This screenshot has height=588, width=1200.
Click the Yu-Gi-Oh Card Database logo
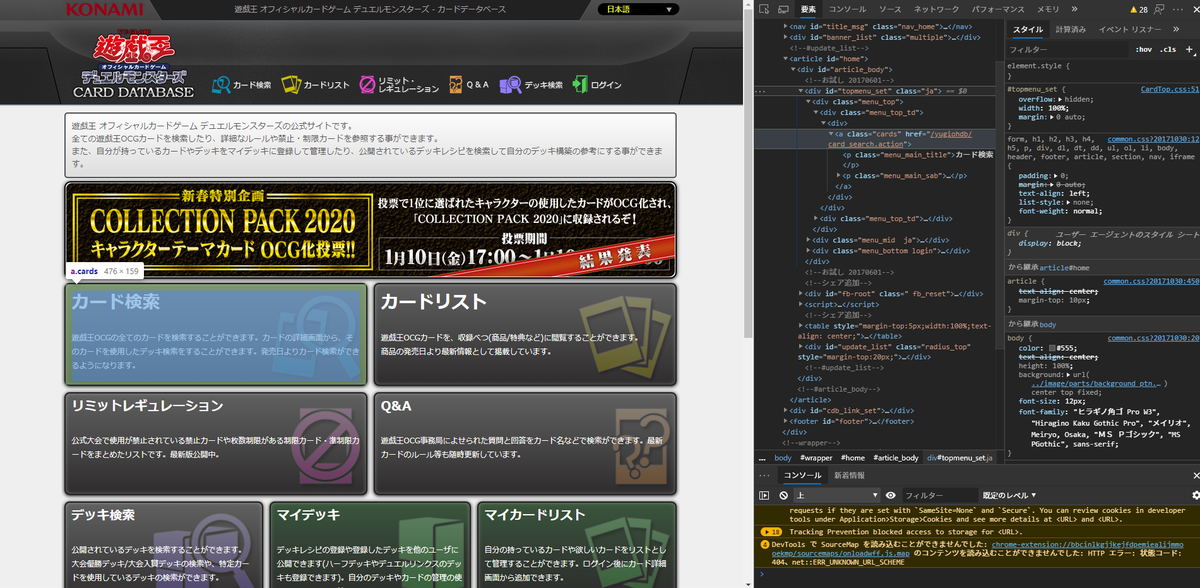133,66
